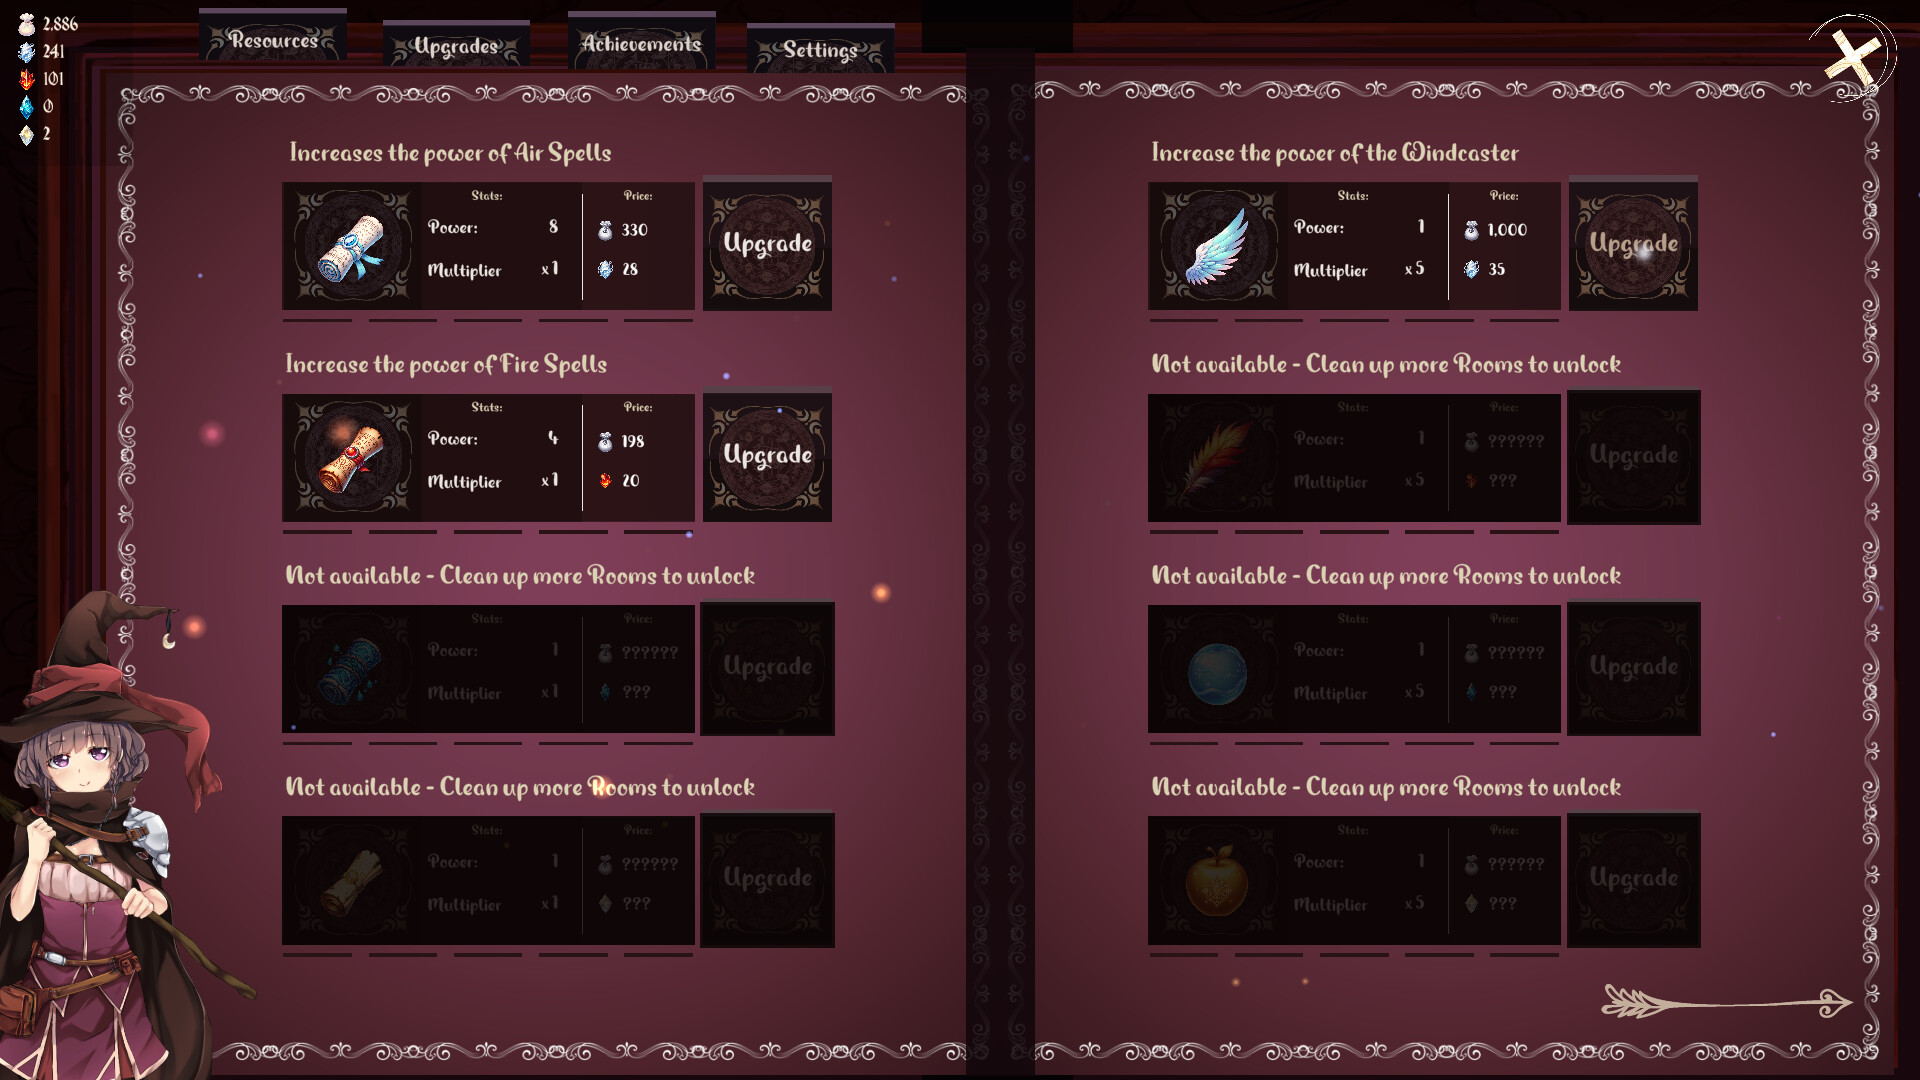The height and width of the screenshot is (1080, 1920).
Task: Upgrade the Windcaster power
Action: tap(1632, 244)
